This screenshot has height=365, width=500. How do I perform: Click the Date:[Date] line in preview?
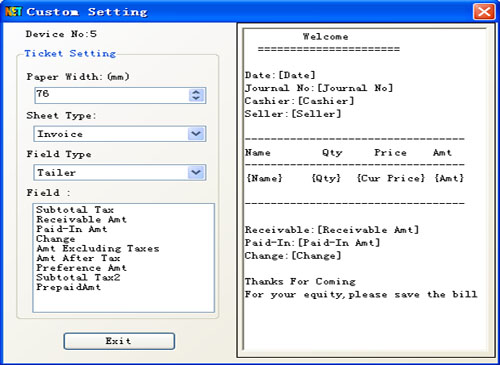tap(280, 75)
